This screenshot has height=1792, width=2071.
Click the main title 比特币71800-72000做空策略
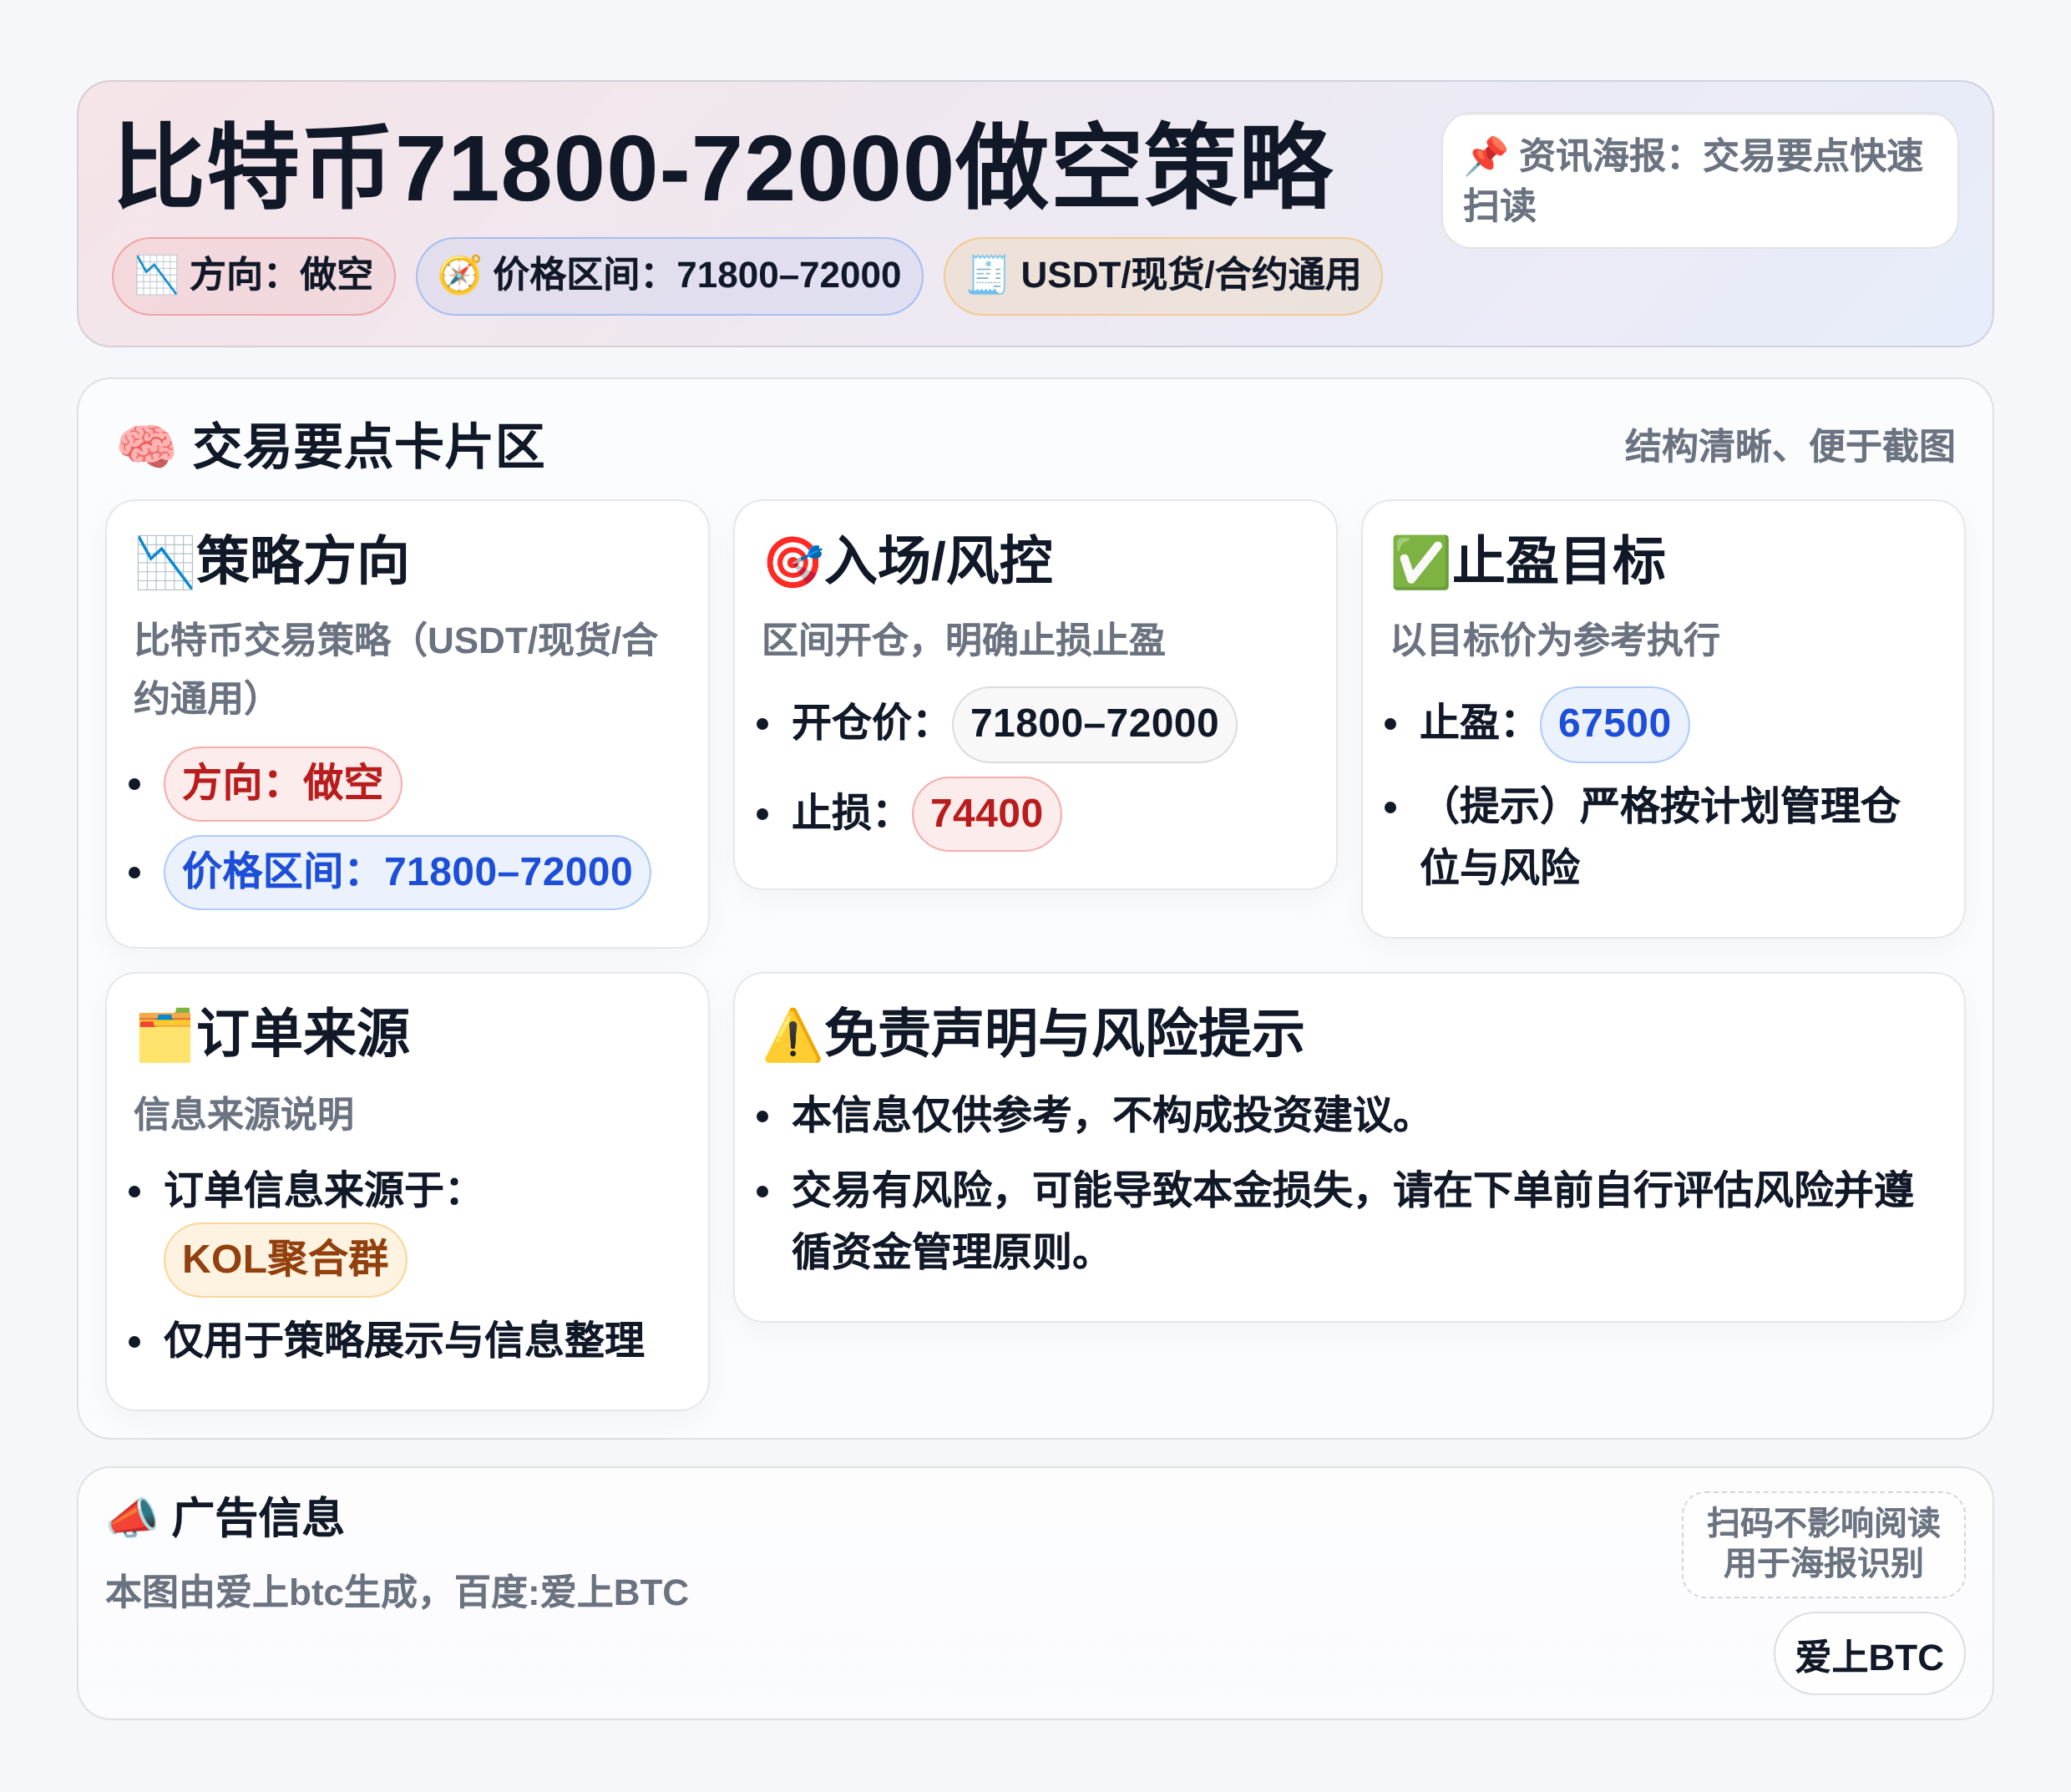[x=725, y=166]
